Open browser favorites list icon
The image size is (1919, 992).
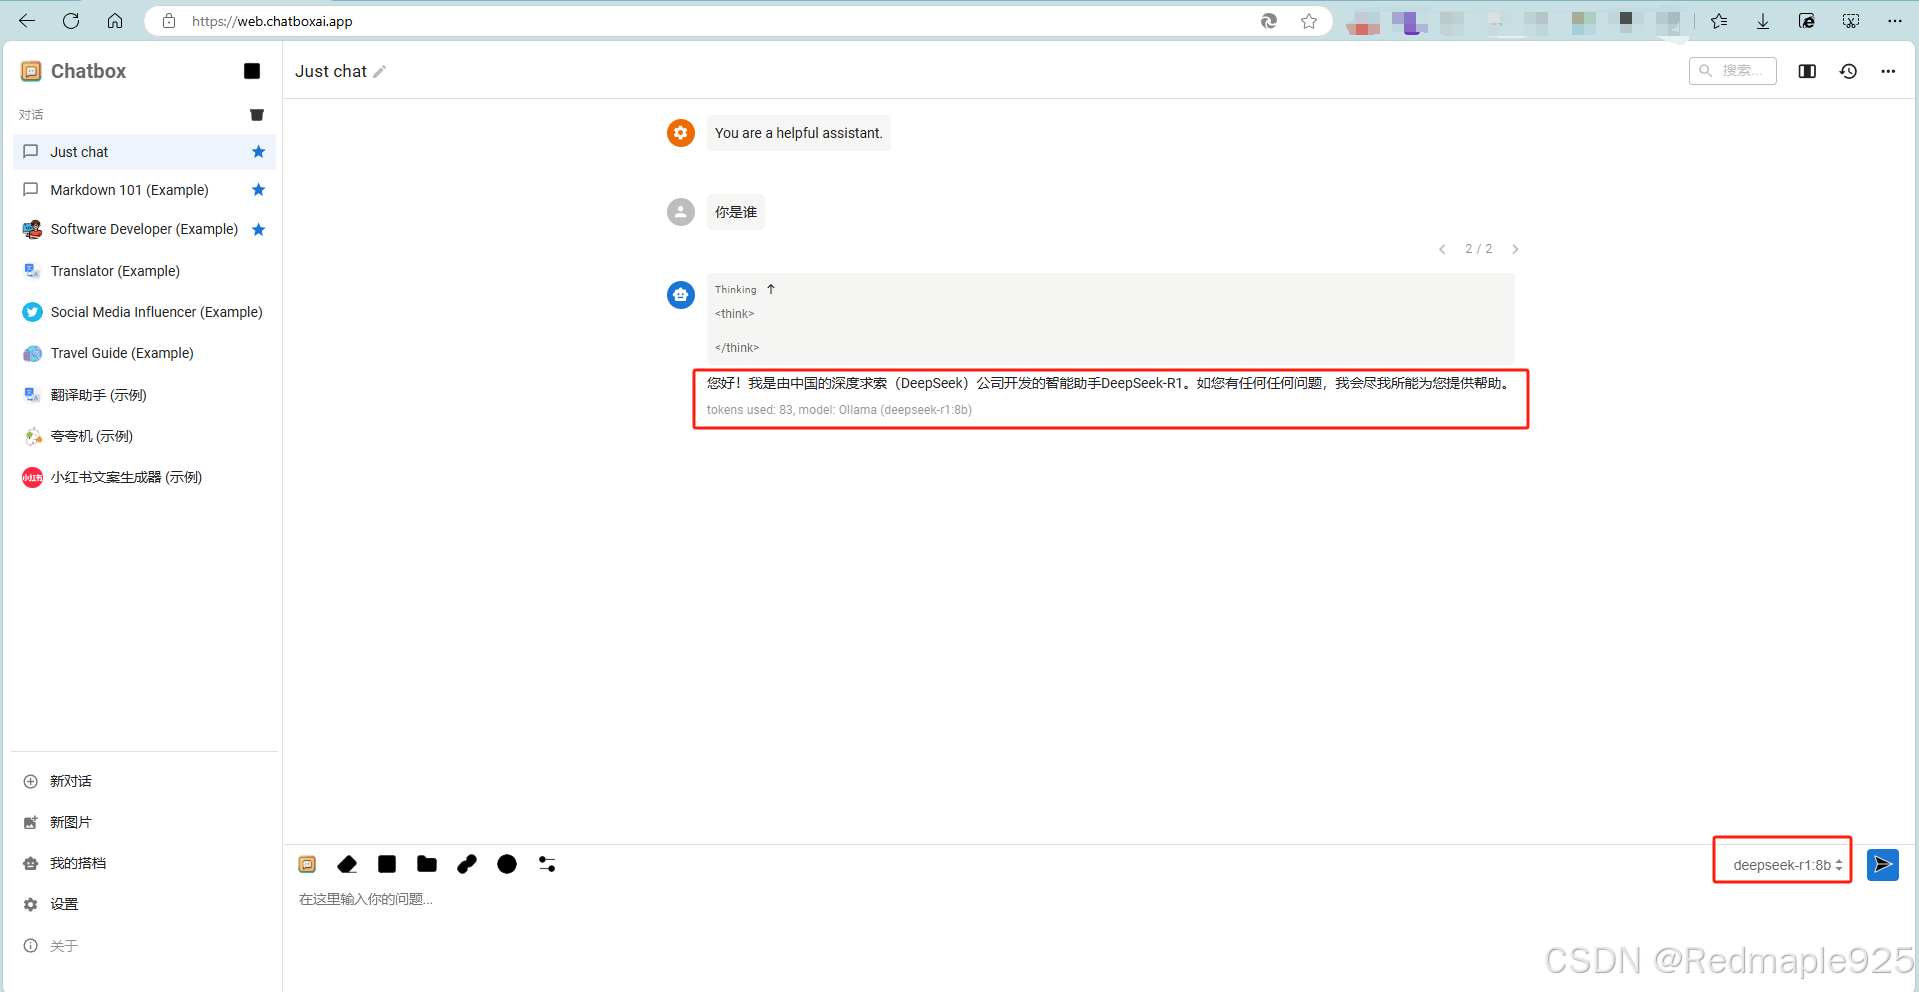point(1719,21)
